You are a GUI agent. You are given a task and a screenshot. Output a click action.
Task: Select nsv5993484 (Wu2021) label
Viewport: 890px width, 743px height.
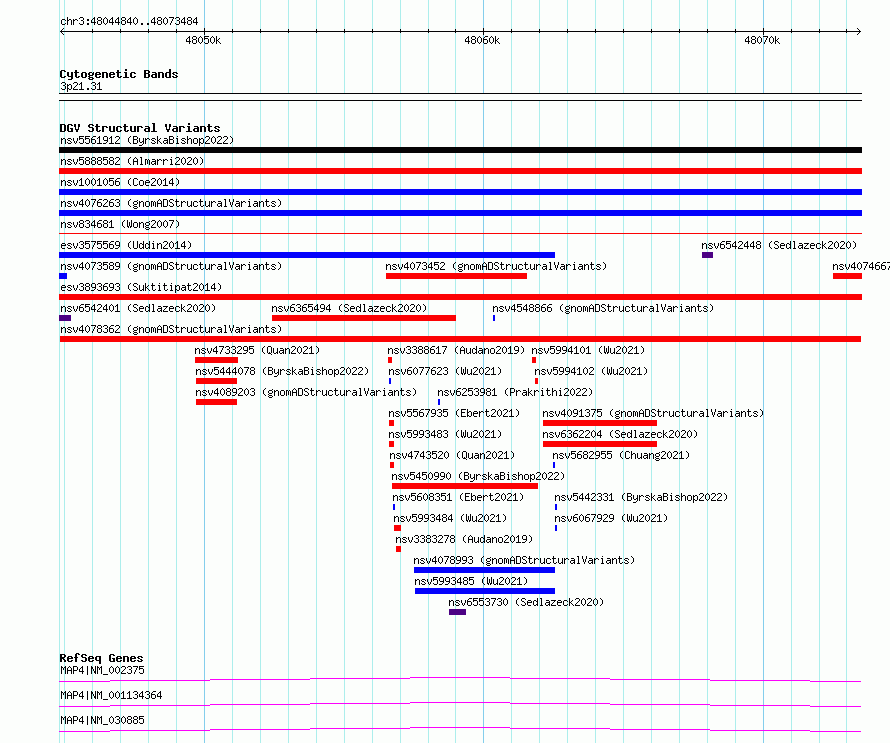(x=450, y=518)
